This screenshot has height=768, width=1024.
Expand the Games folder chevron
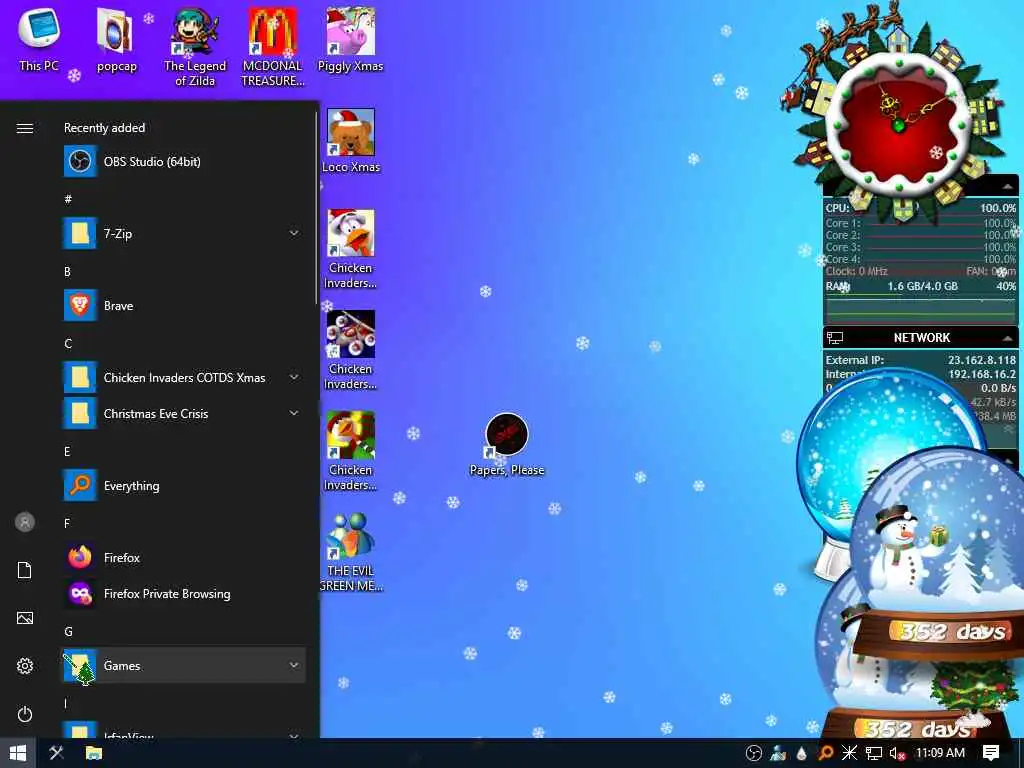(294, 665)
